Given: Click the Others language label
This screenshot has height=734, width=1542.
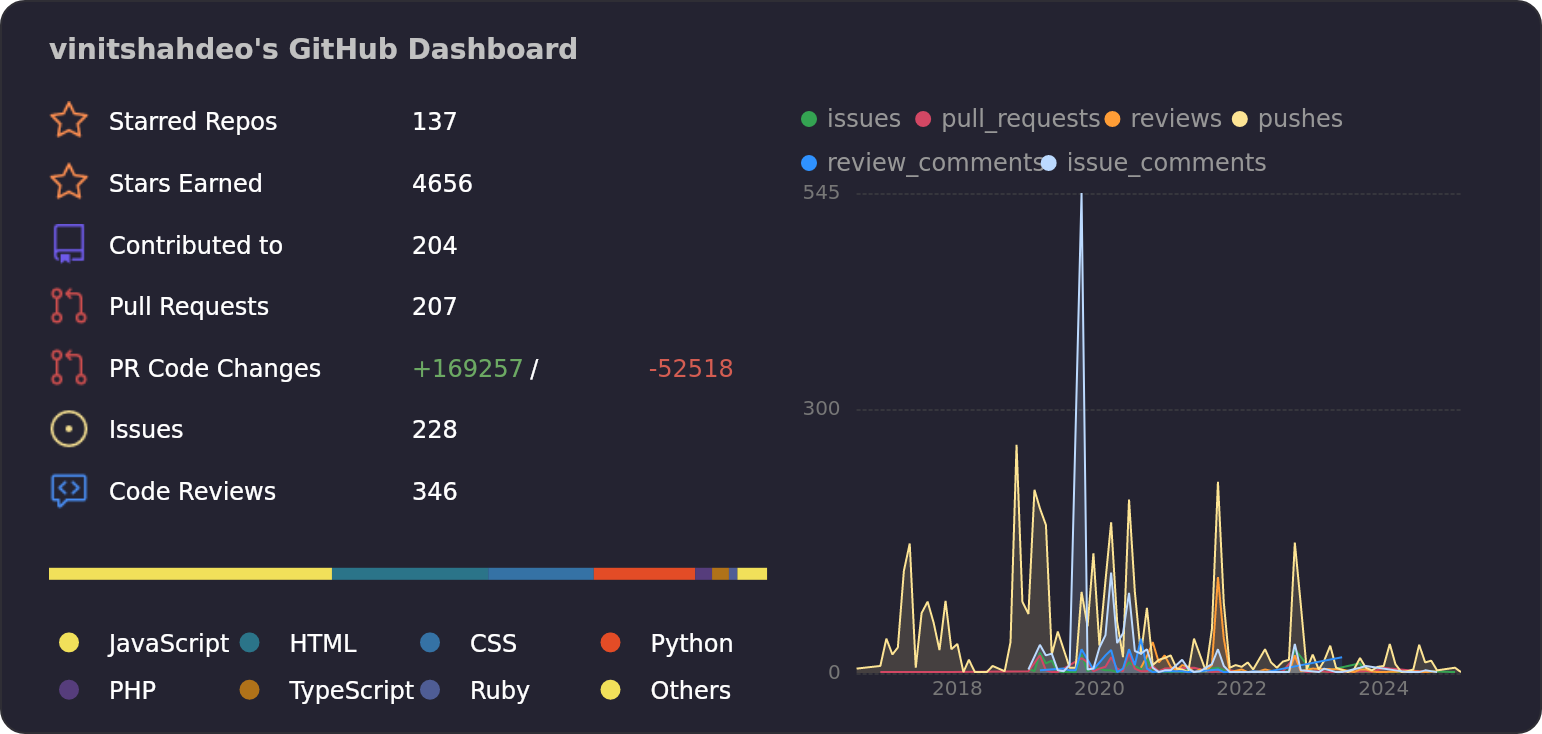Looking at the screenshot, I should 690,691.
